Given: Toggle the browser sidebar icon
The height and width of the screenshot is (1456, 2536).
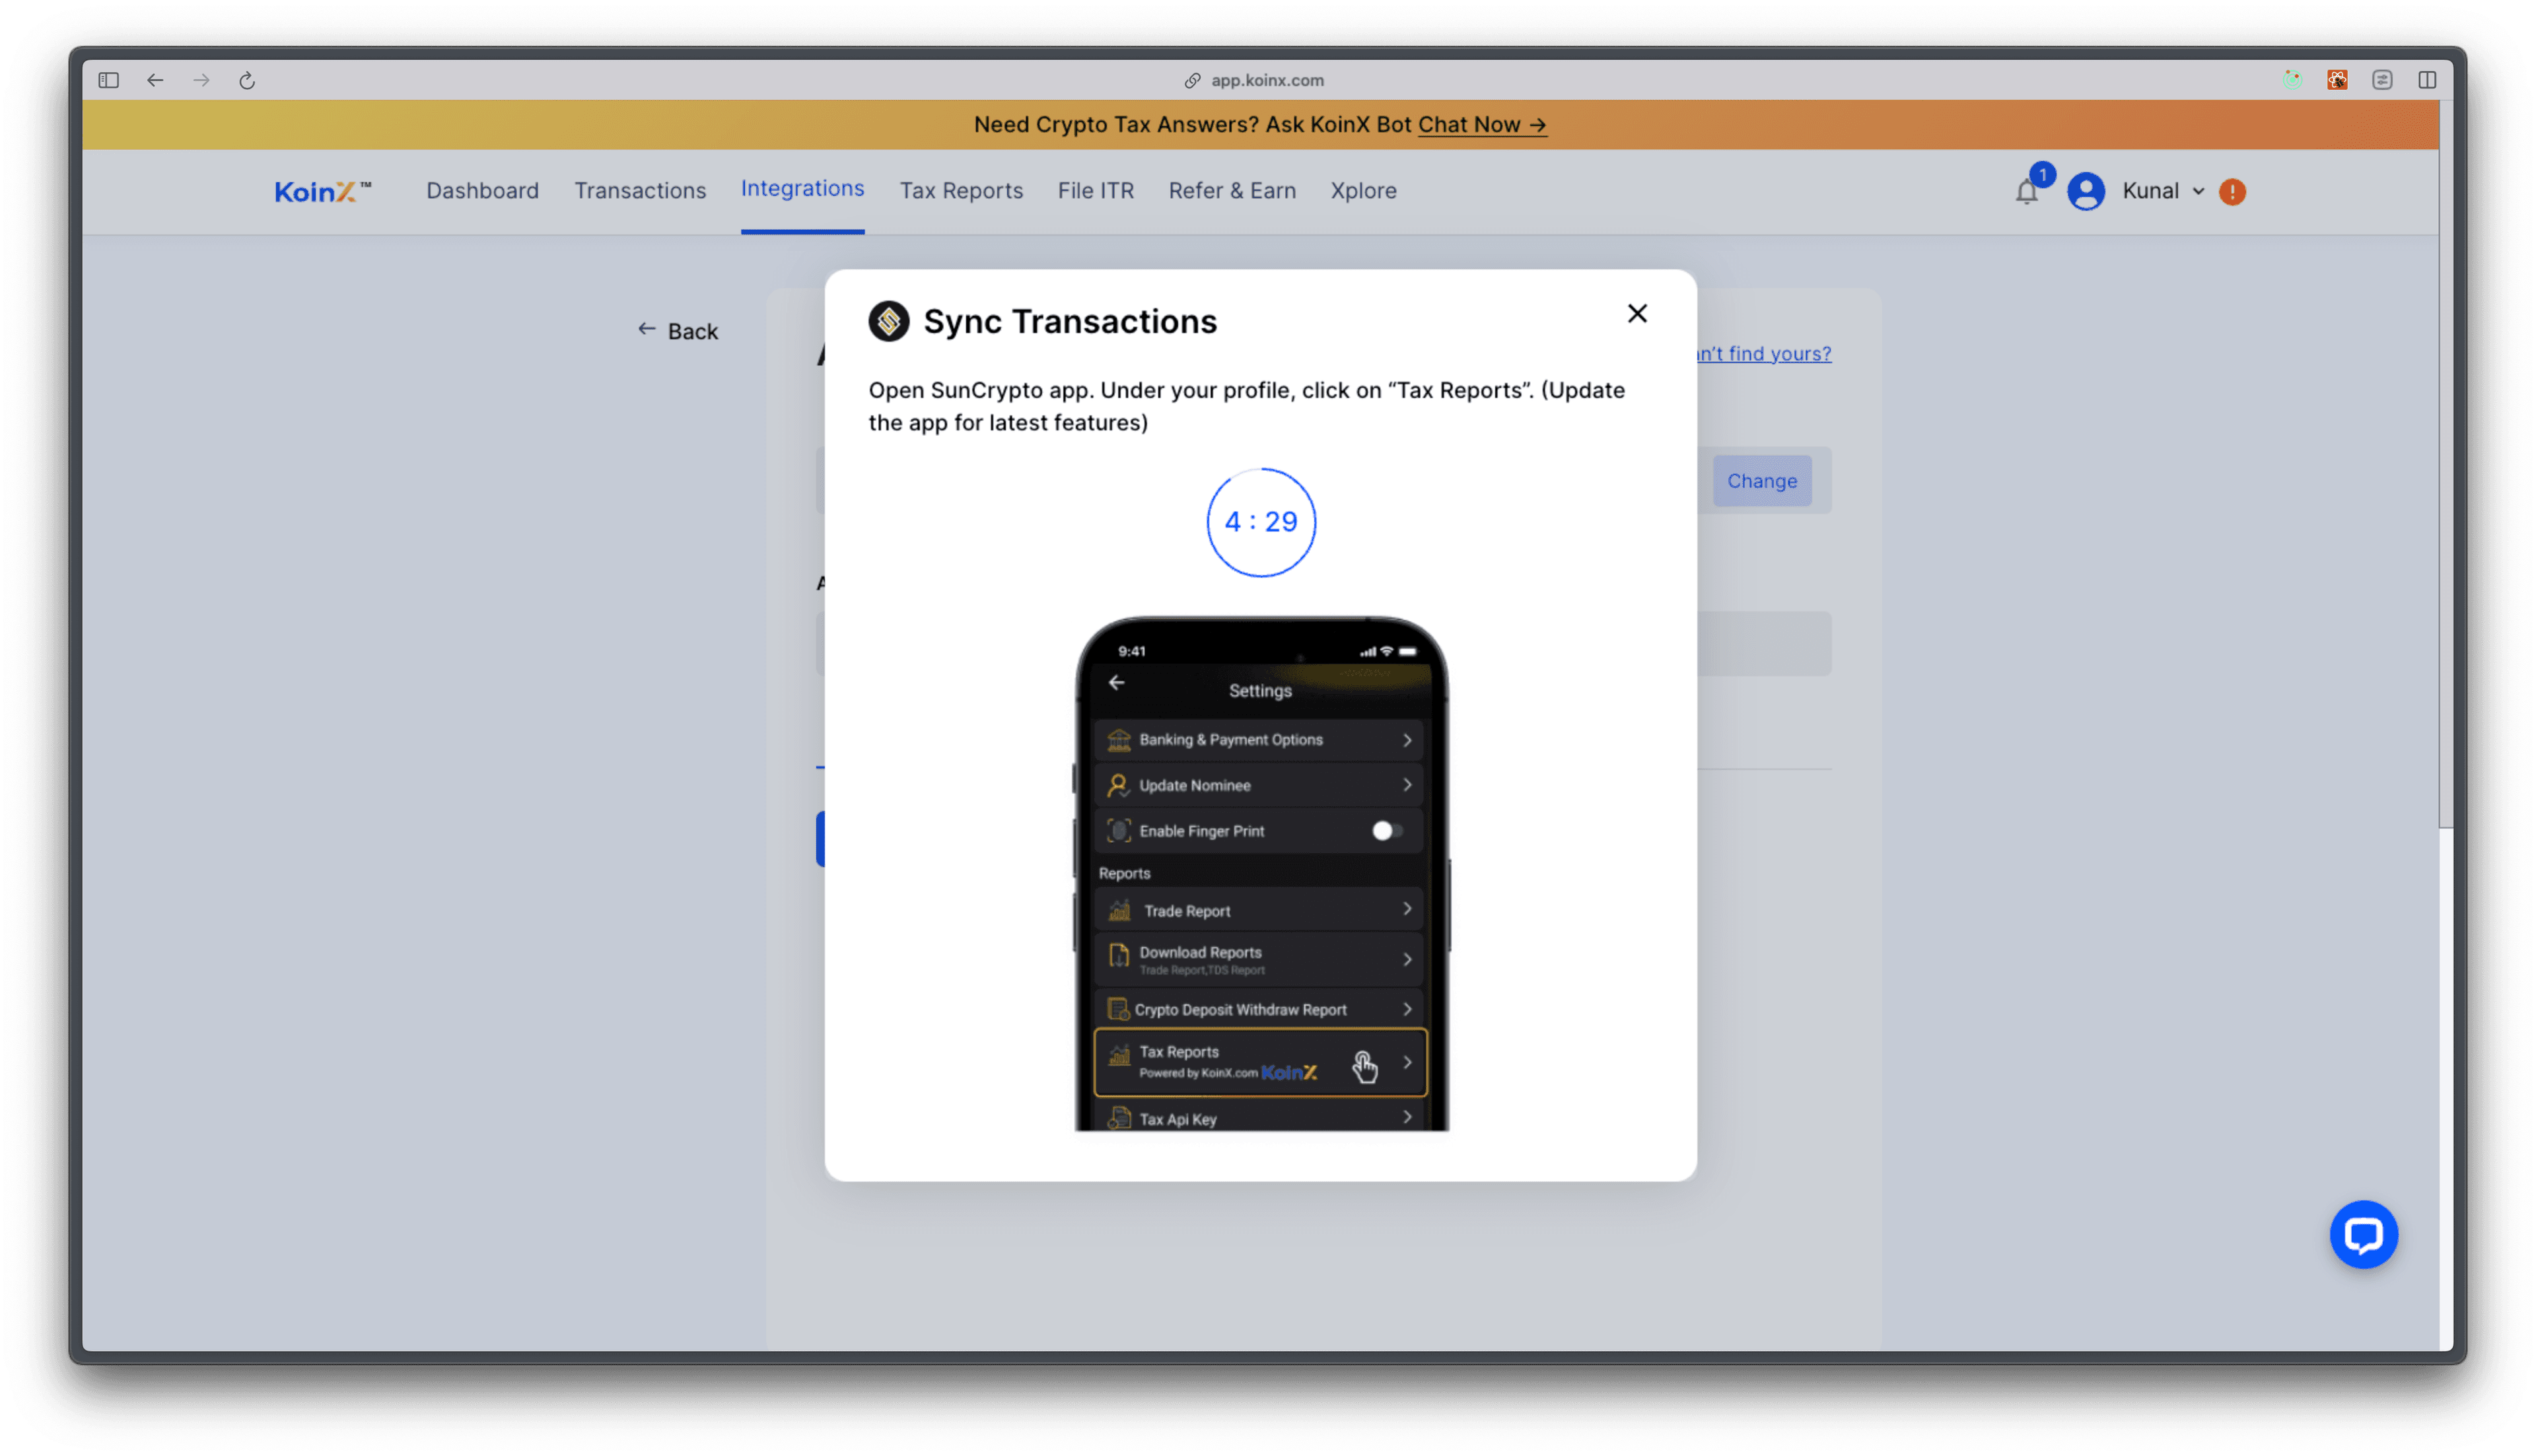Looking at the screenshot, I should 108,80.
